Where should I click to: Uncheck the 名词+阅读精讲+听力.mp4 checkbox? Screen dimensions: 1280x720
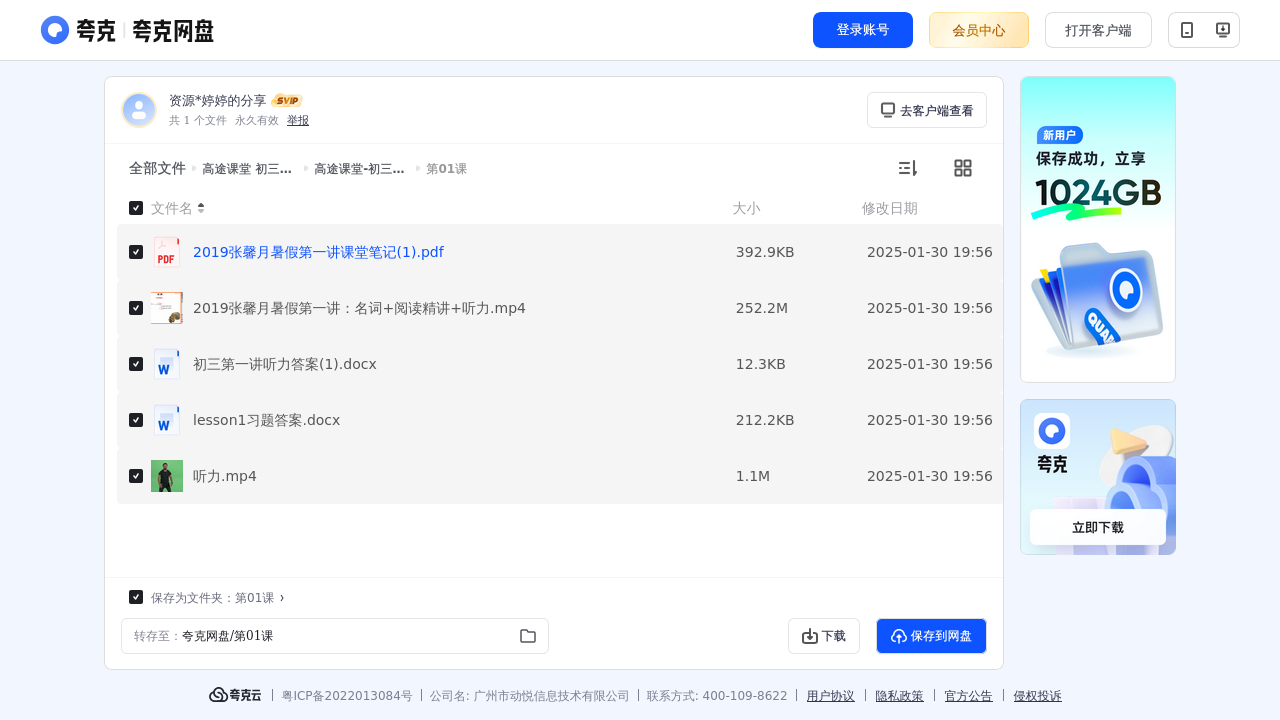[136, 308]
